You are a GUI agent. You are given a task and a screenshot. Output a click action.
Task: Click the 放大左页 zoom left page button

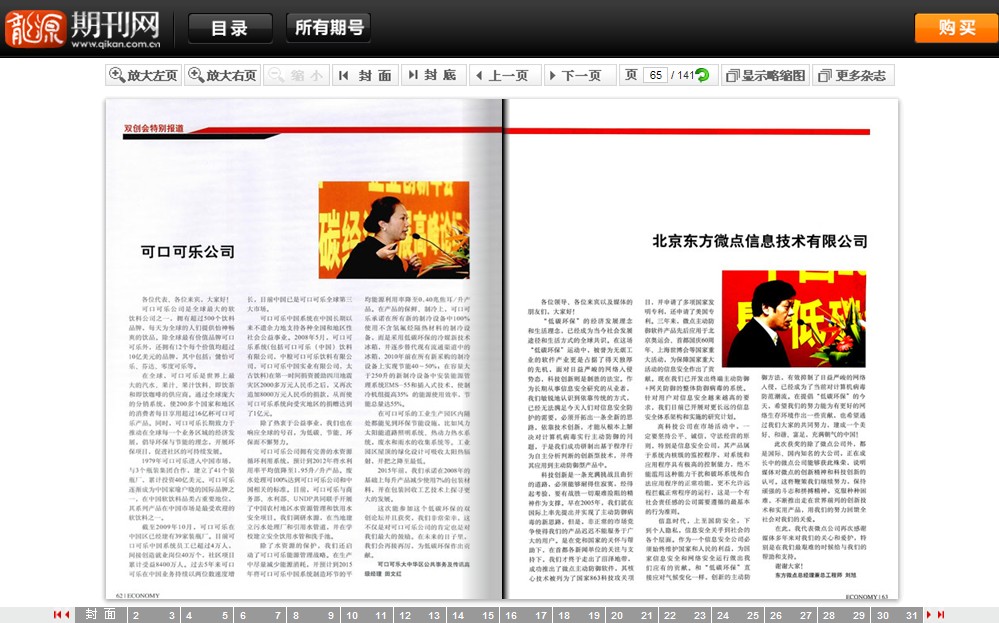click(x=143, y=75)
